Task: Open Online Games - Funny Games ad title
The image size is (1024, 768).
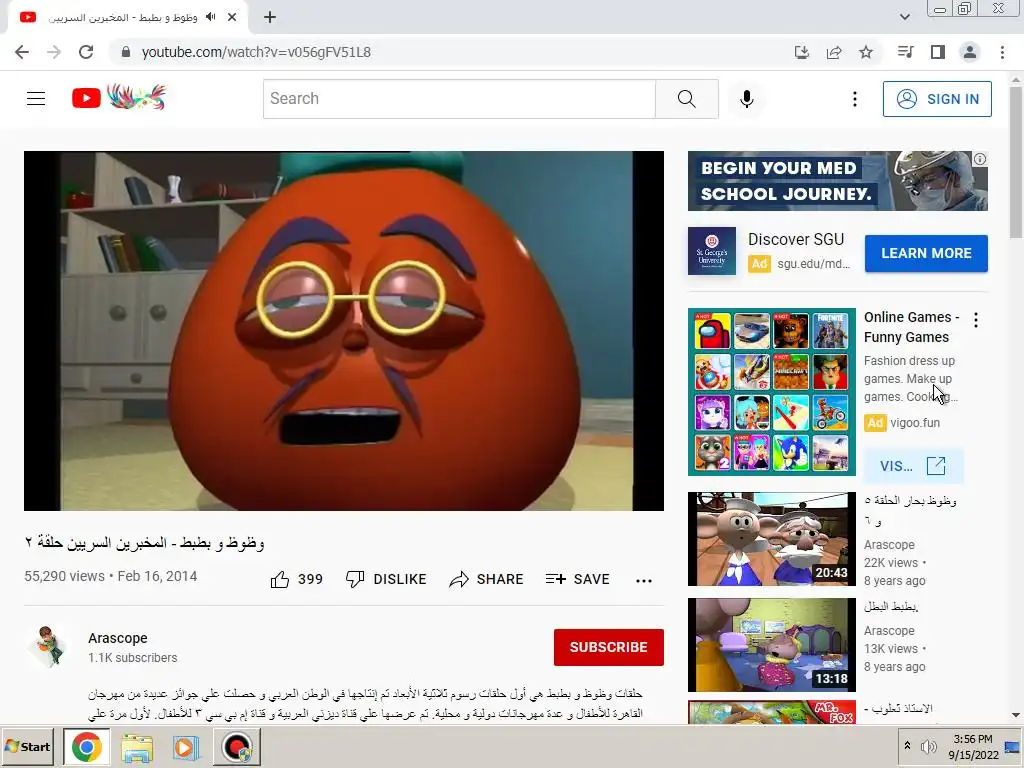Action: click(911, 327)
